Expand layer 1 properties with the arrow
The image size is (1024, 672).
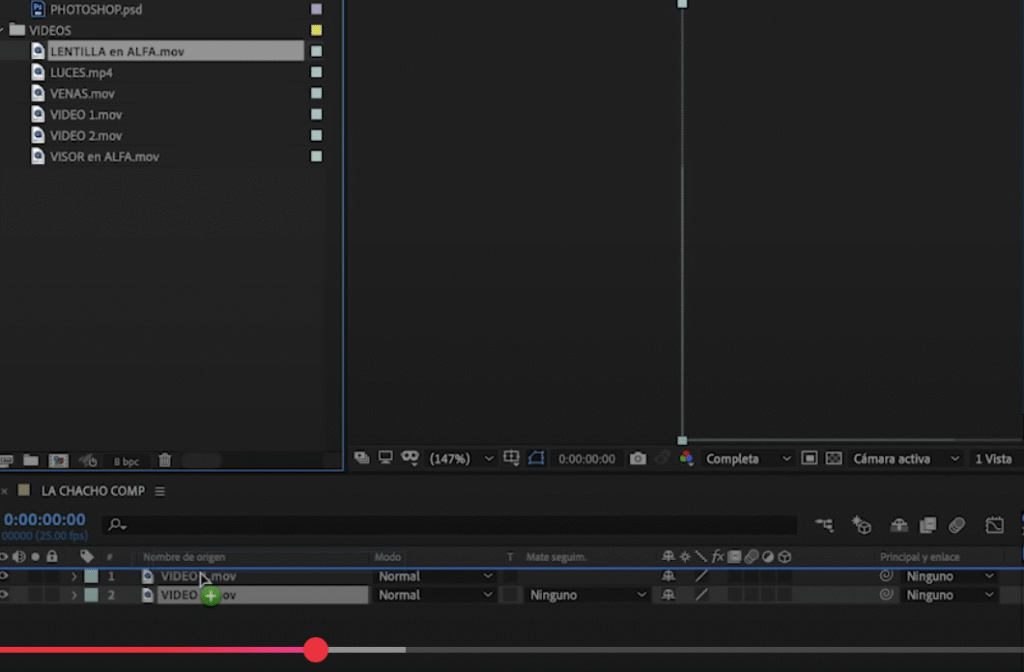74,577
